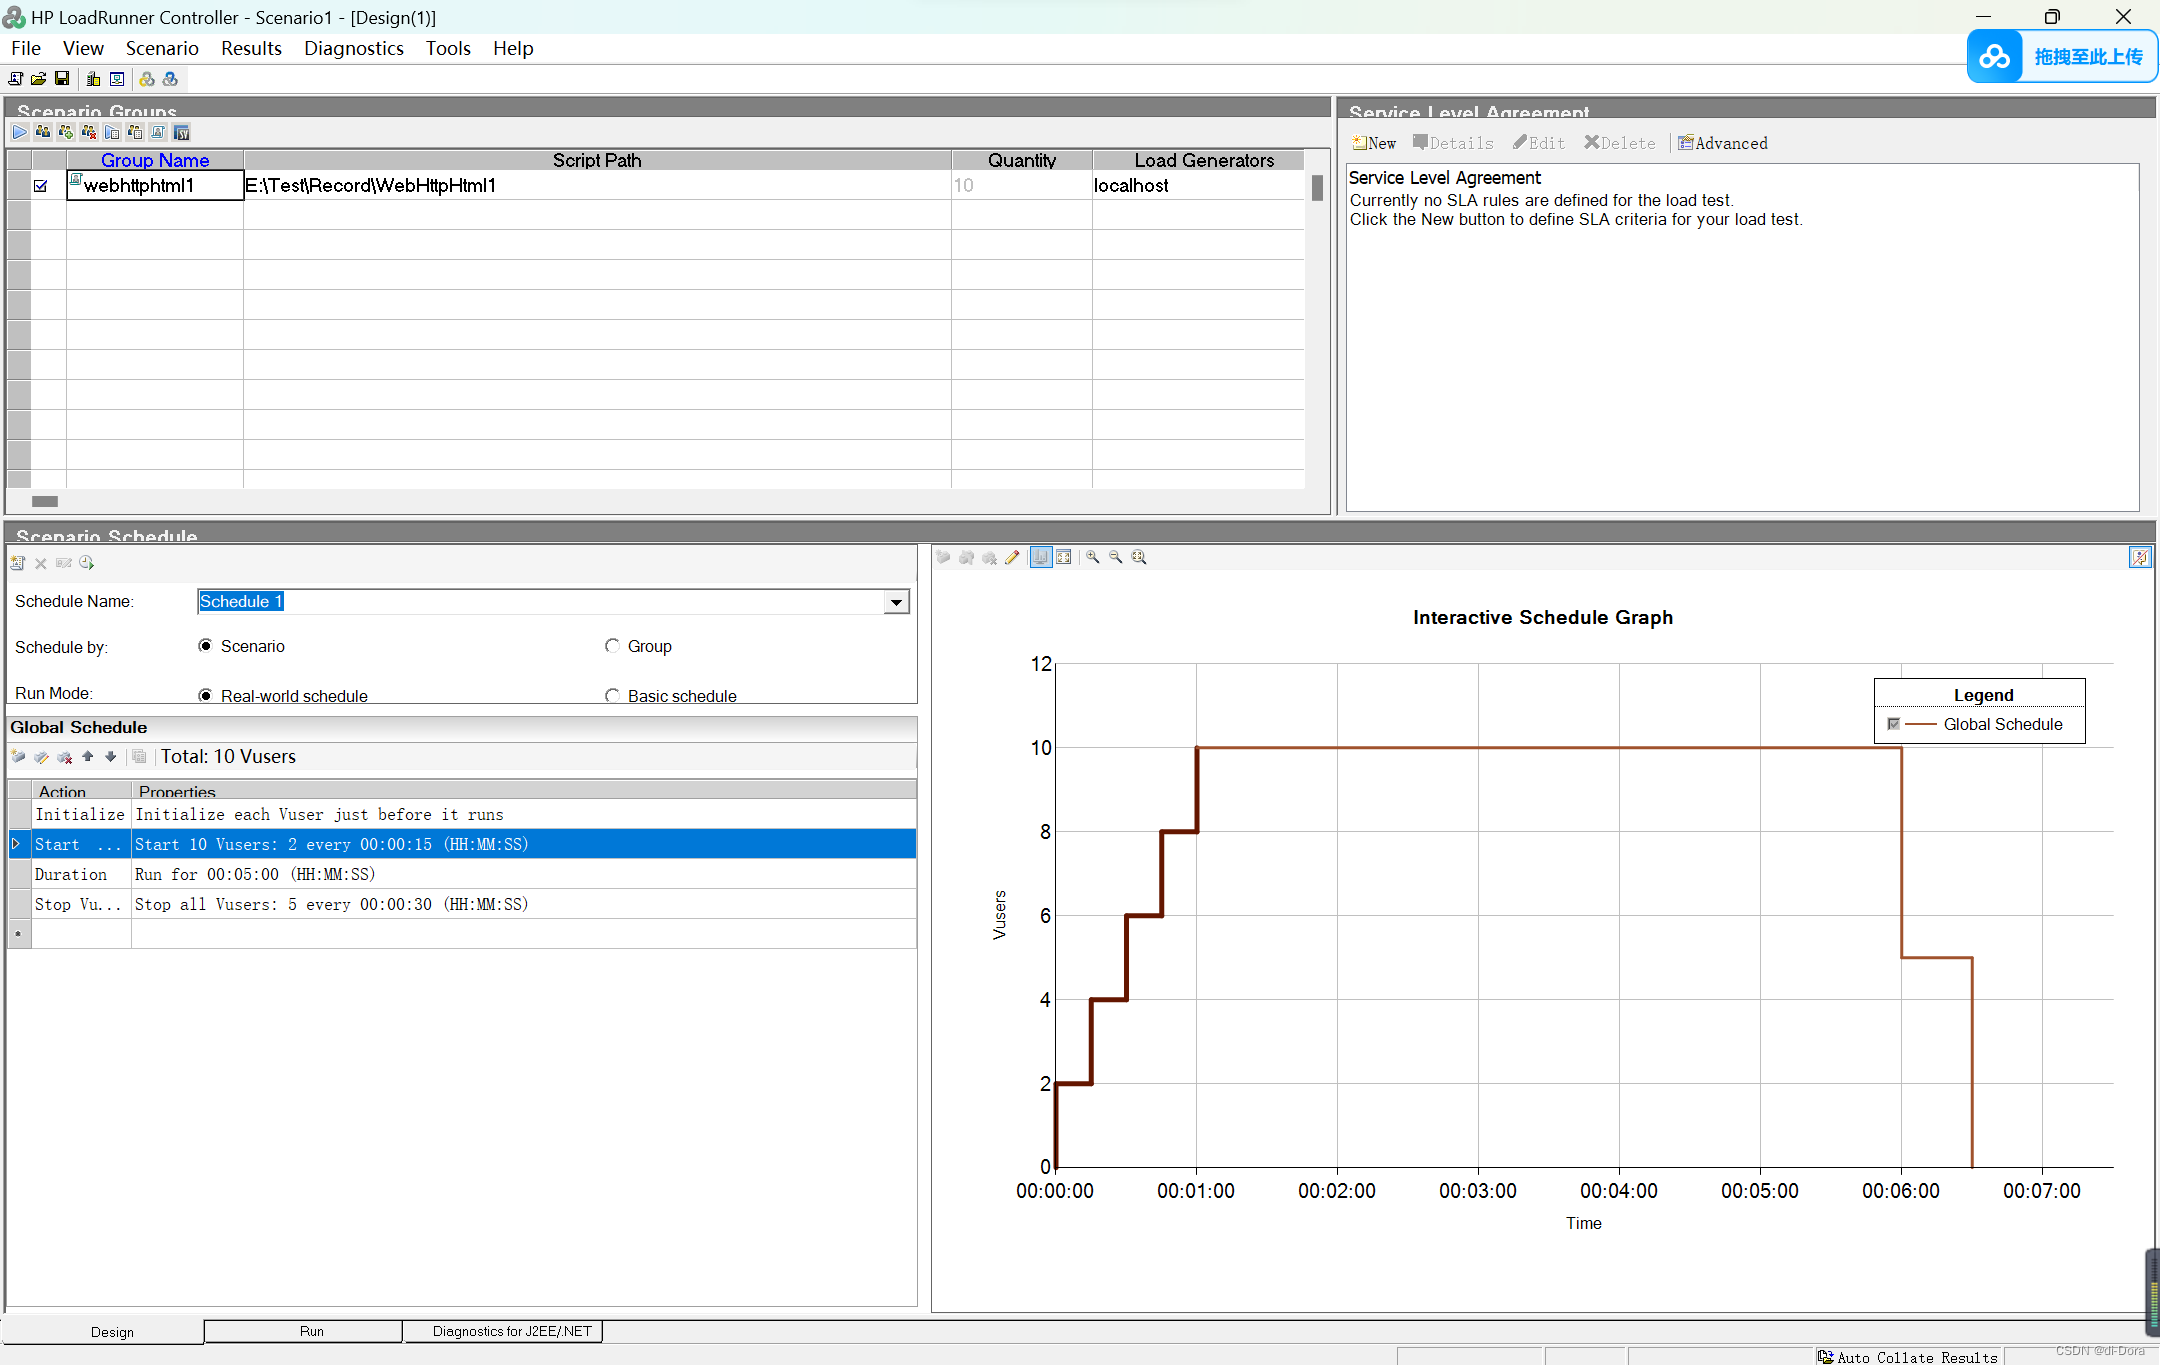Open the Diagnostics menu
2160x1365 pixels.
point(353,48)
